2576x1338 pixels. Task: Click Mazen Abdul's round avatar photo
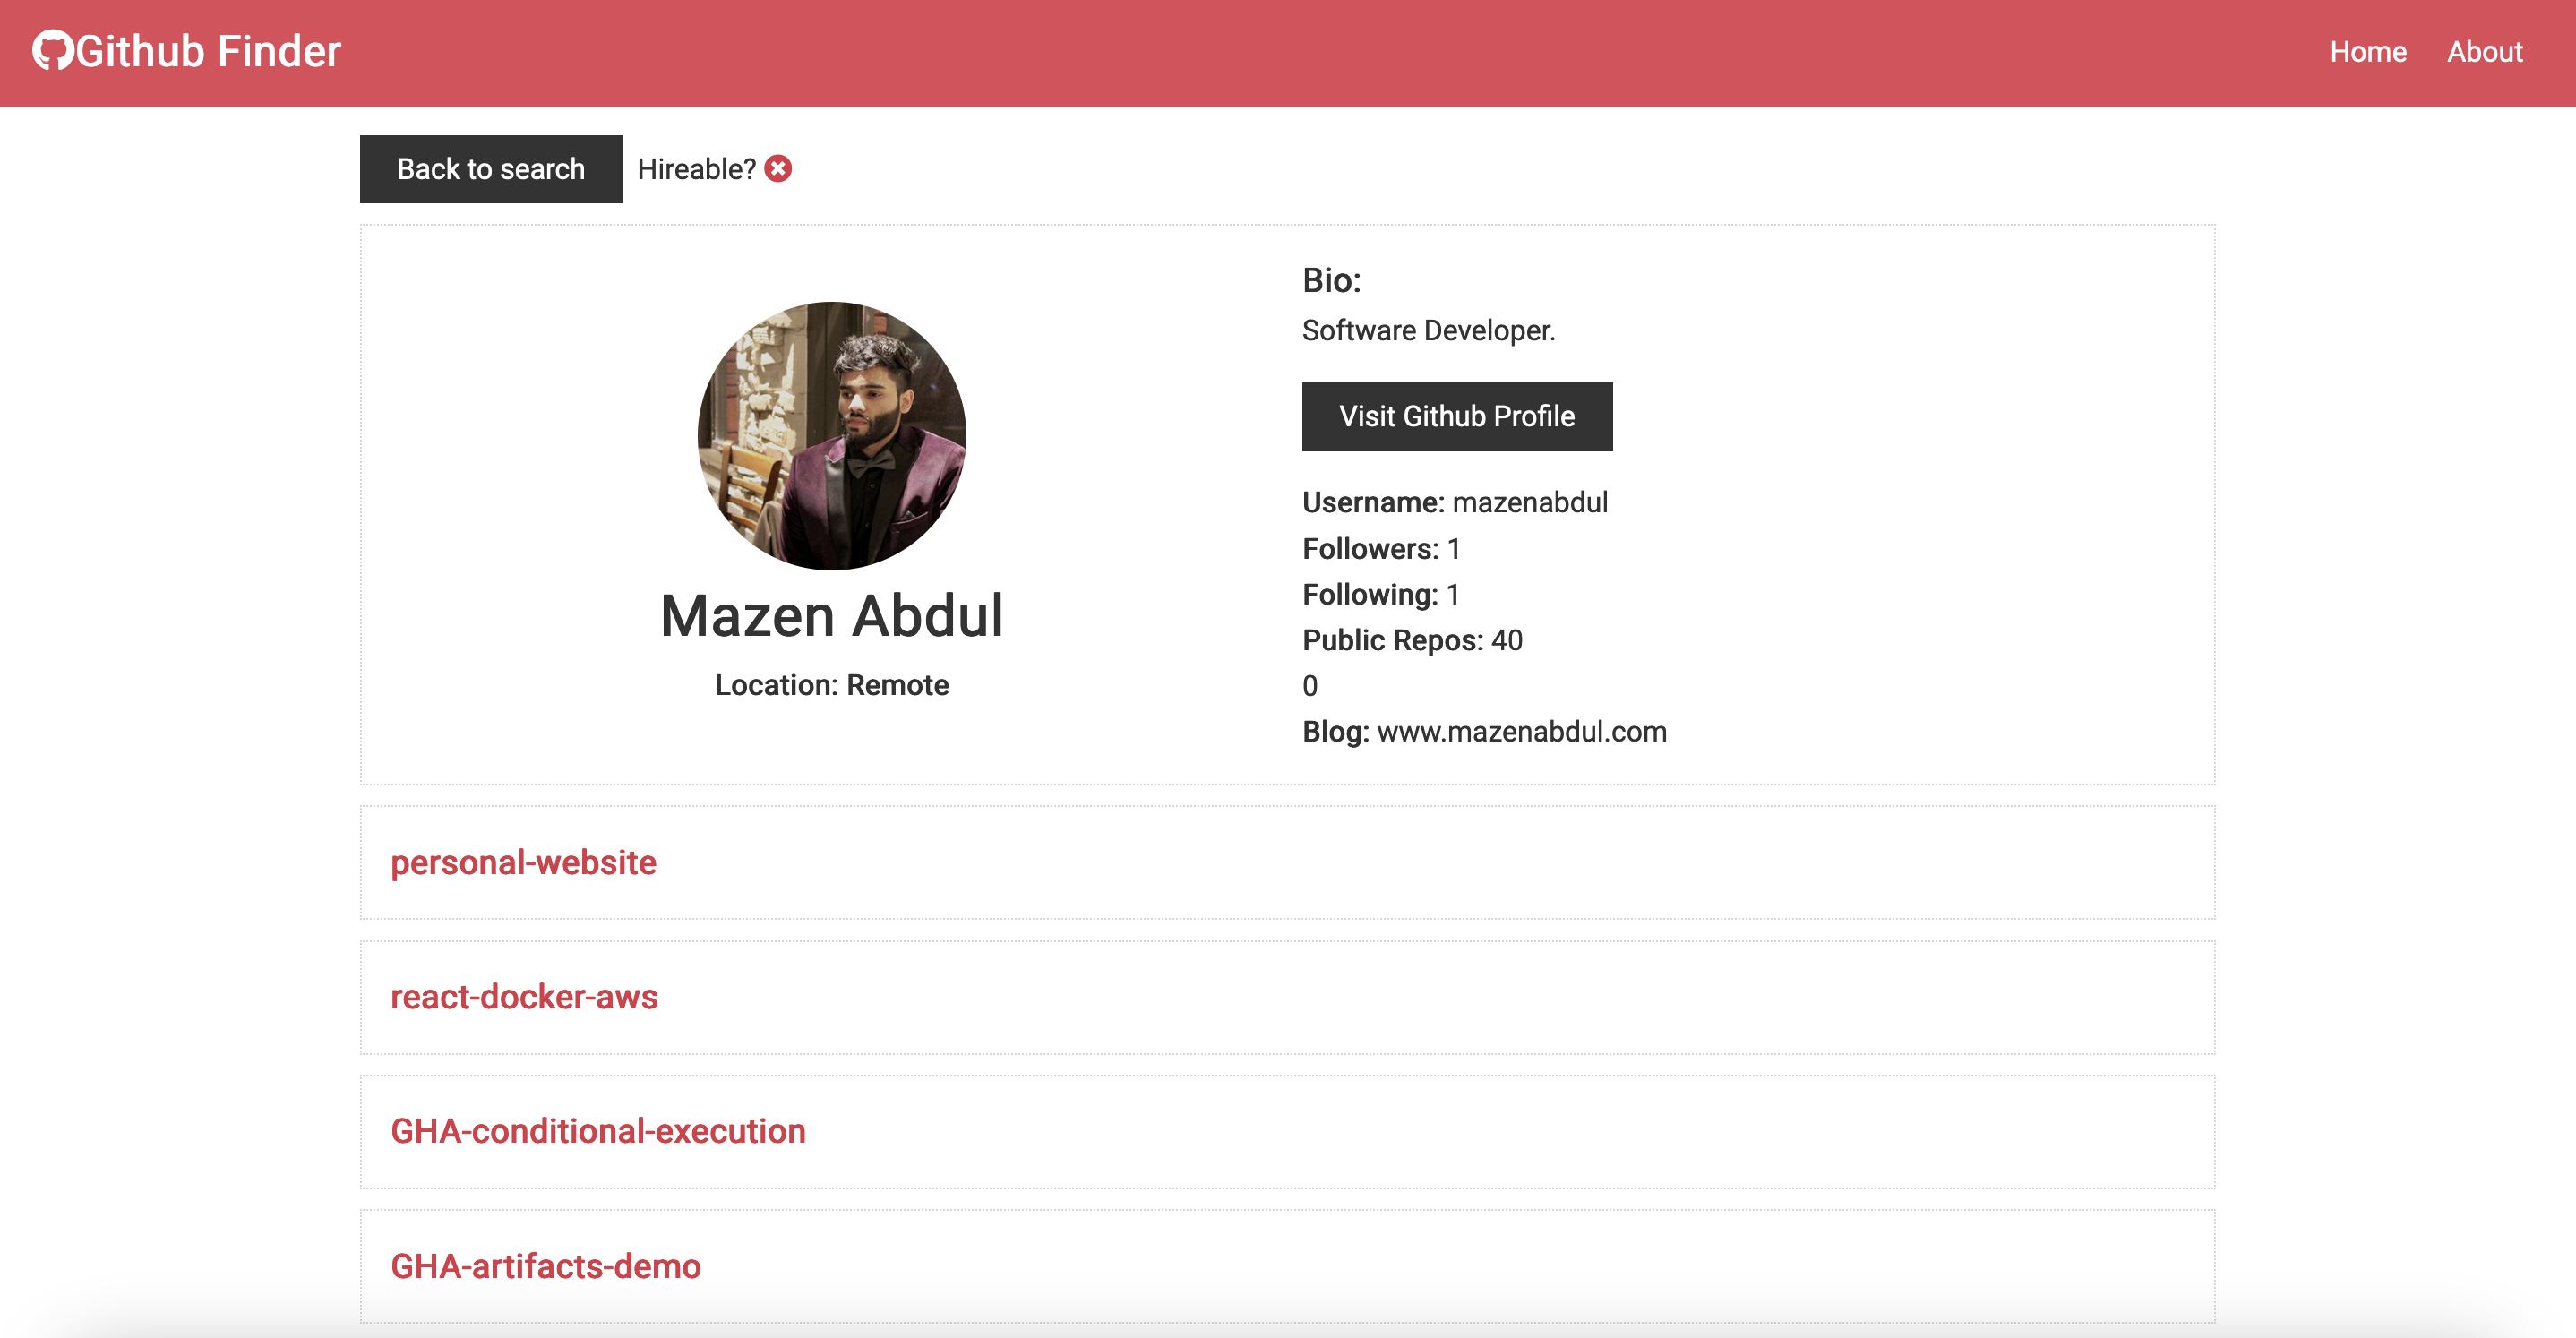point(831,436)
